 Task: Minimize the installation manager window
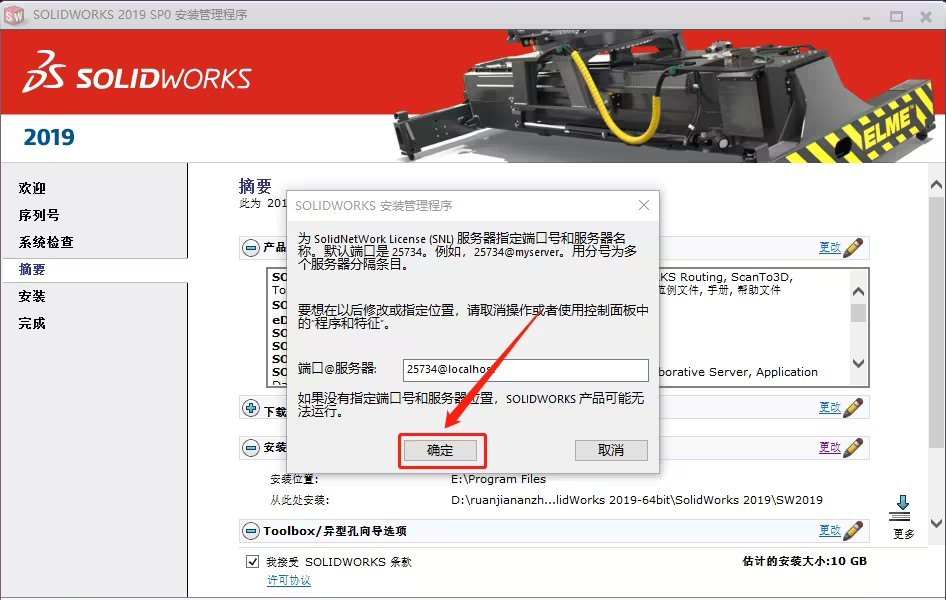(x=866, y=17)
